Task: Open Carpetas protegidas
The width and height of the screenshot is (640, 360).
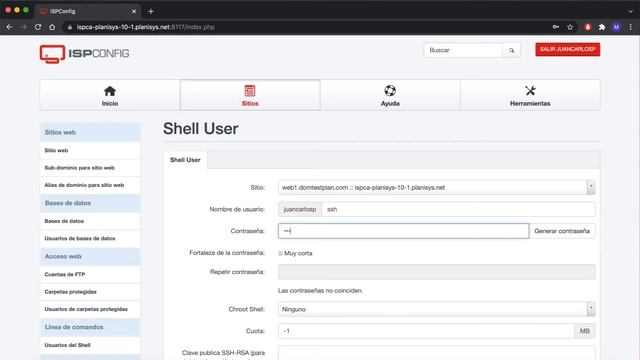Action: 90,292
